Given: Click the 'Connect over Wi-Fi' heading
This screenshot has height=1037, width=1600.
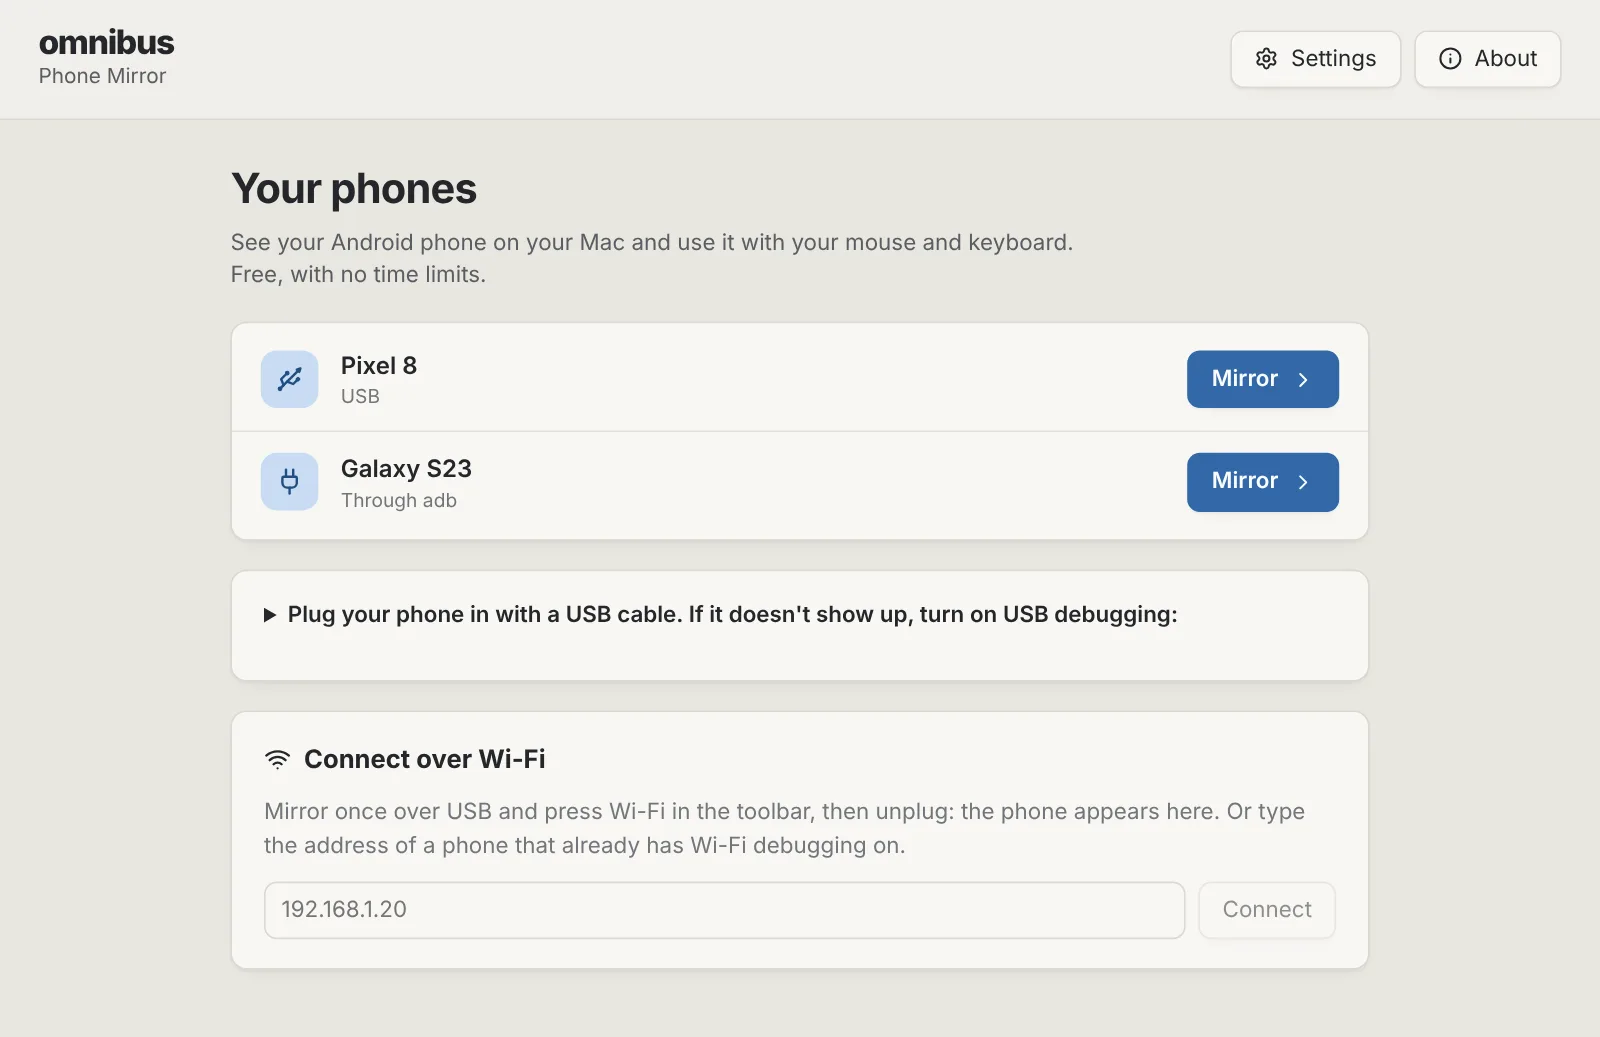Looking at the screenshot, I should click(425, 760).
